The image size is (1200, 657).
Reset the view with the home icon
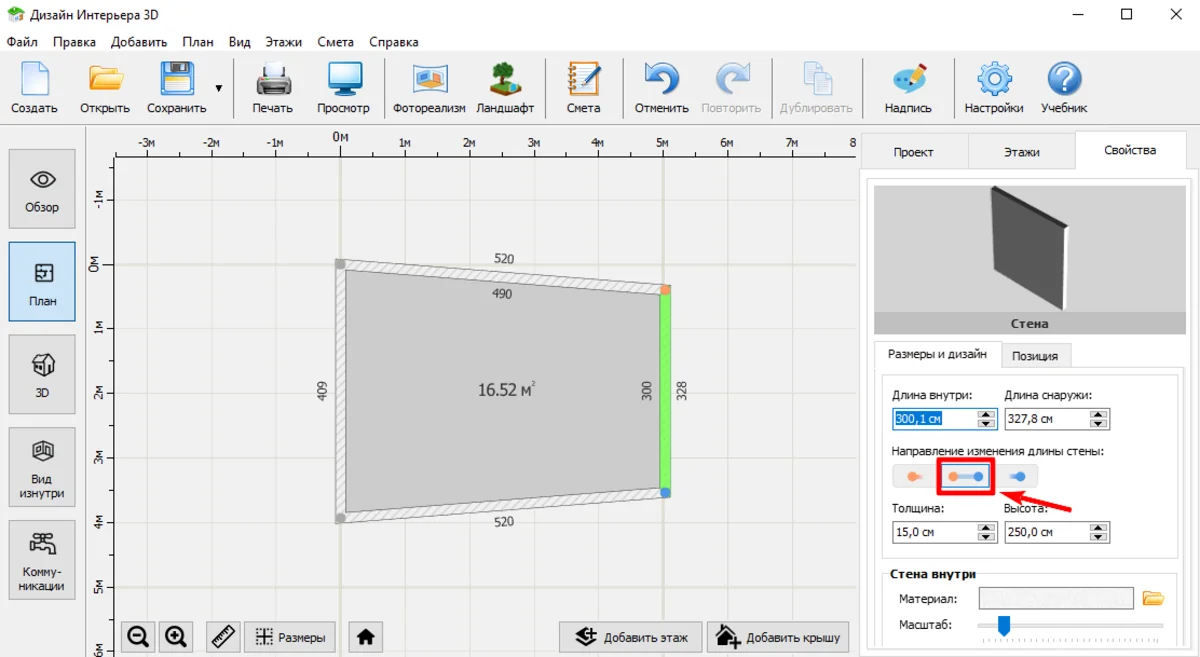366,636
